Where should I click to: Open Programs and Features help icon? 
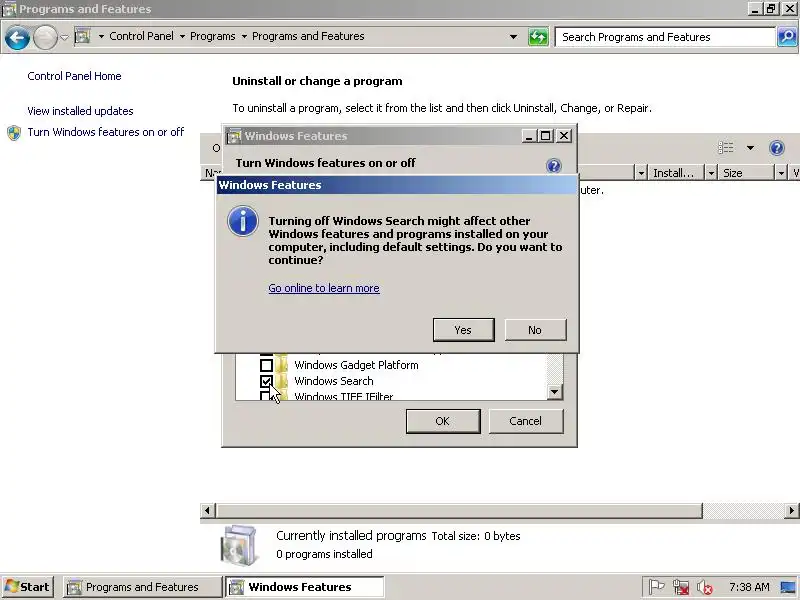[777, 148]
